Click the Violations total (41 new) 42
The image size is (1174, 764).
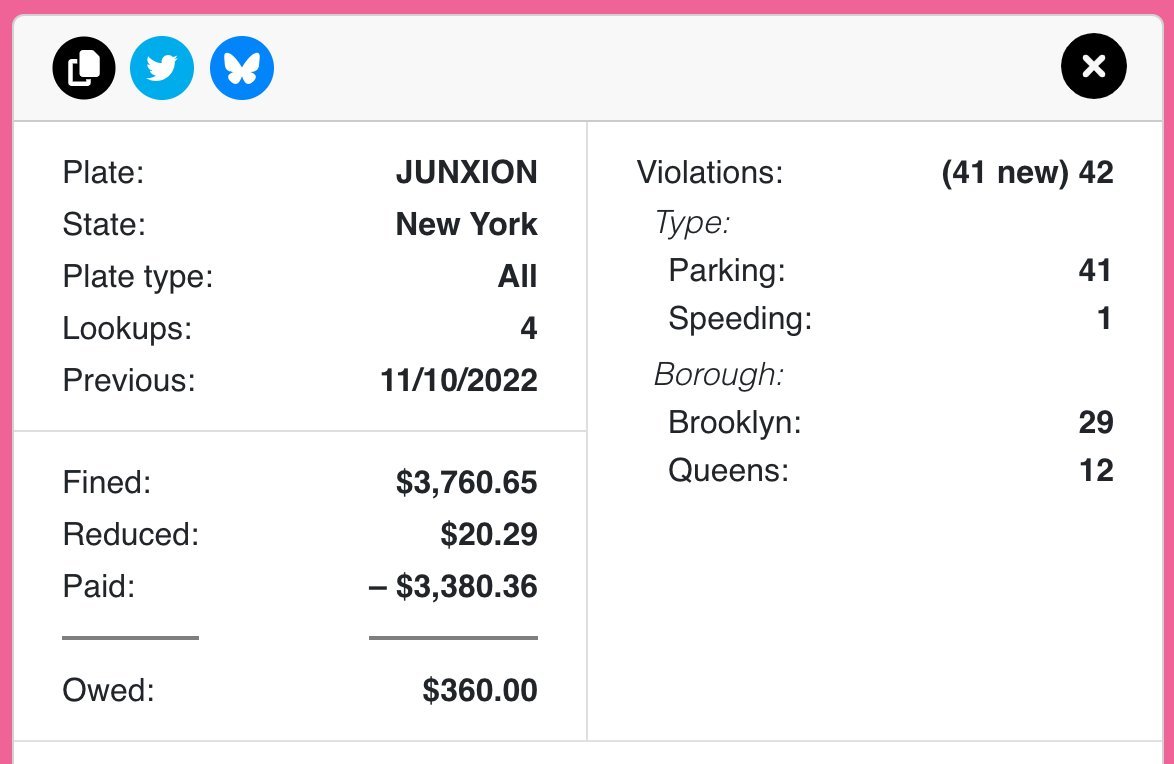pos(1027,172)
